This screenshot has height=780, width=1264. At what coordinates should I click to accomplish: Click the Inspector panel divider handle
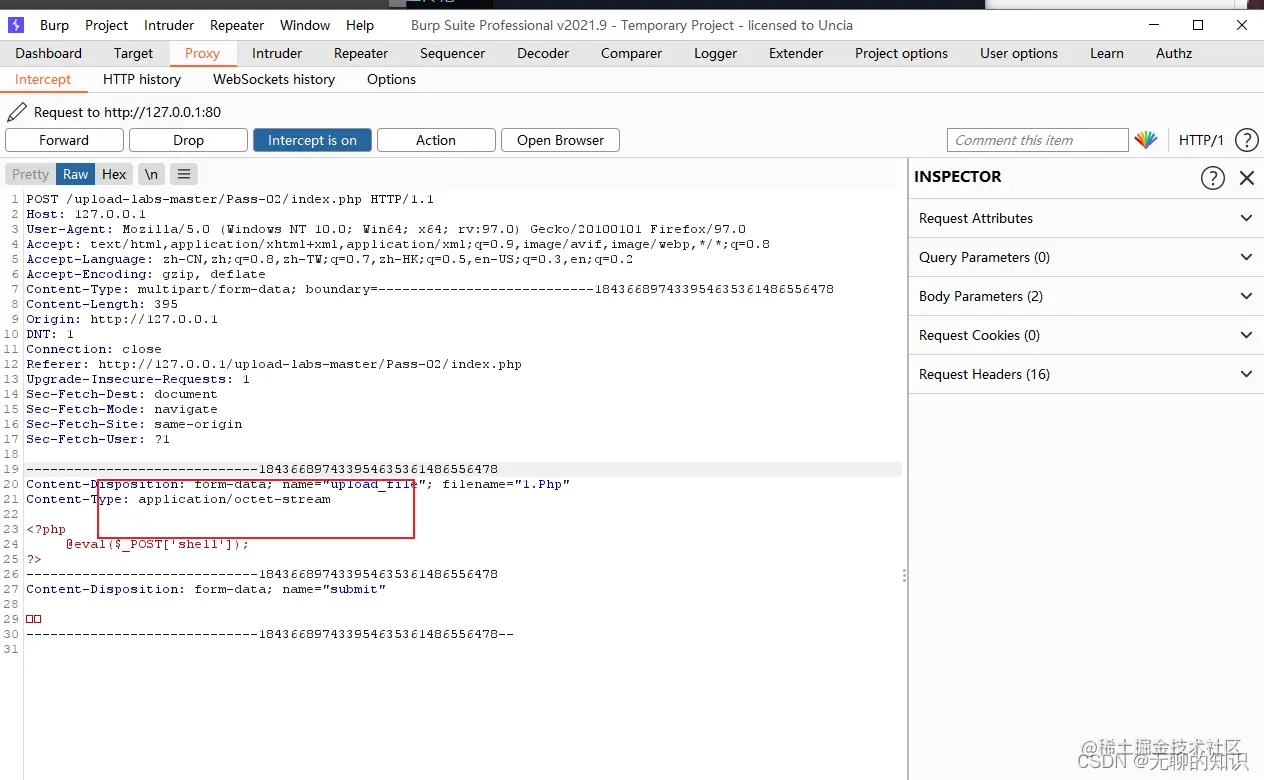click(x=904, y=575)
